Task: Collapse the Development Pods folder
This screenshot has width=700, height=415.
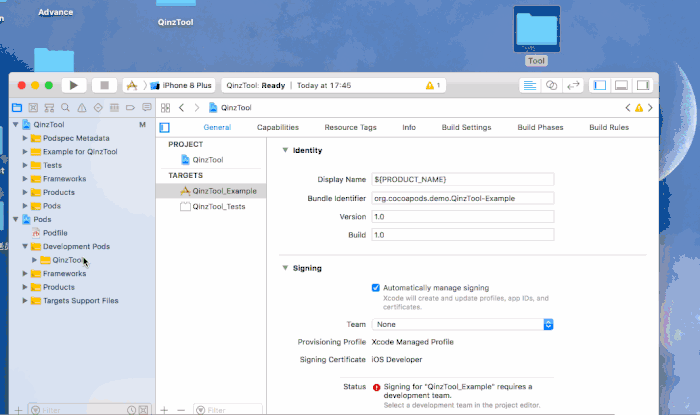Action: pyautogui.click(x=25, y=246)
